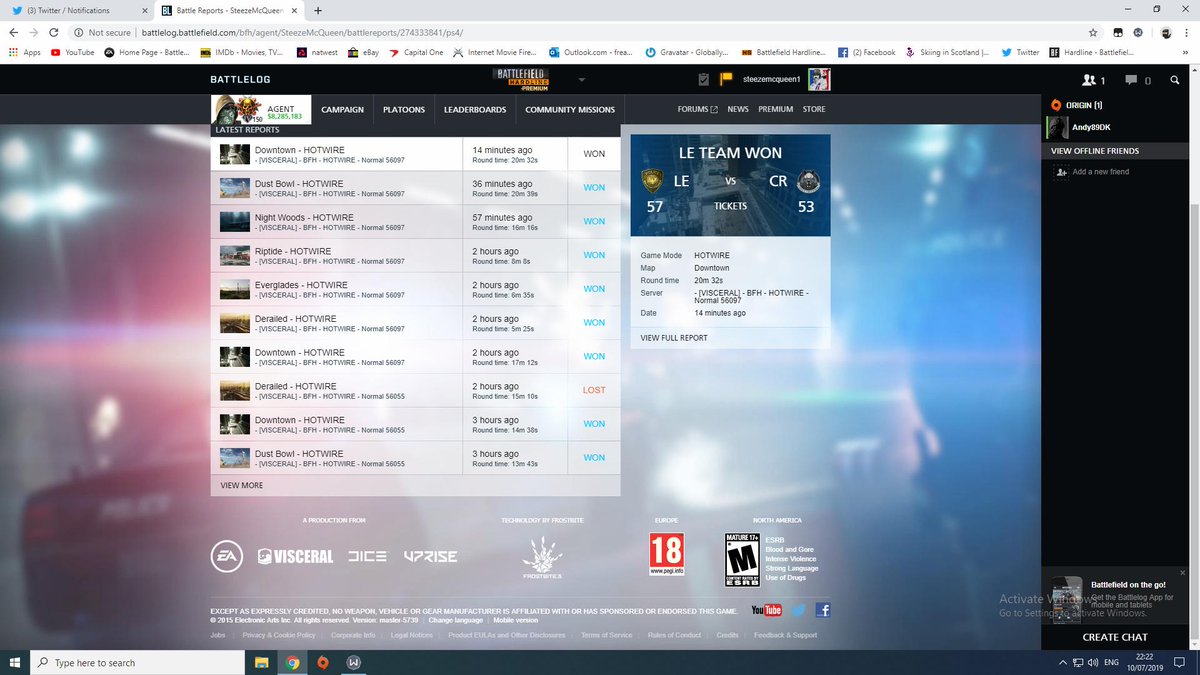This screenshot has width=1200, height=675.
Task: Click the LE team emblem icon
Action: click(652, 181)
